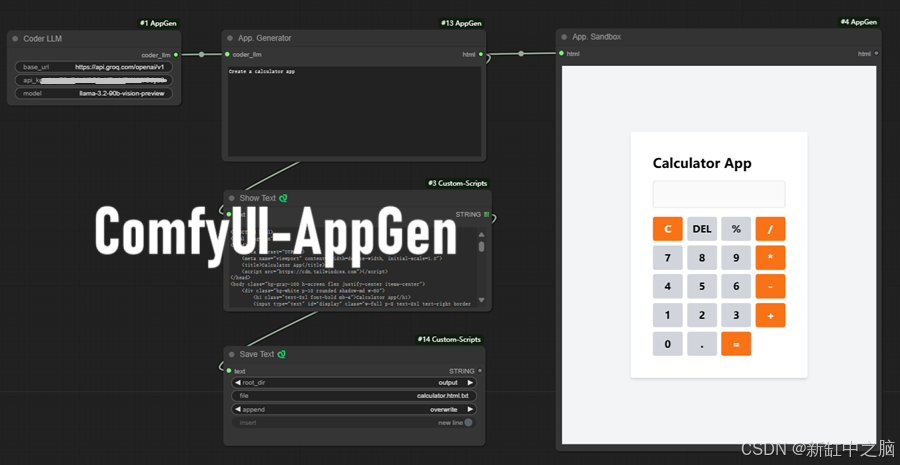Click the calculator equals = button
The image size is (900, 465).
tap(736, 344)
